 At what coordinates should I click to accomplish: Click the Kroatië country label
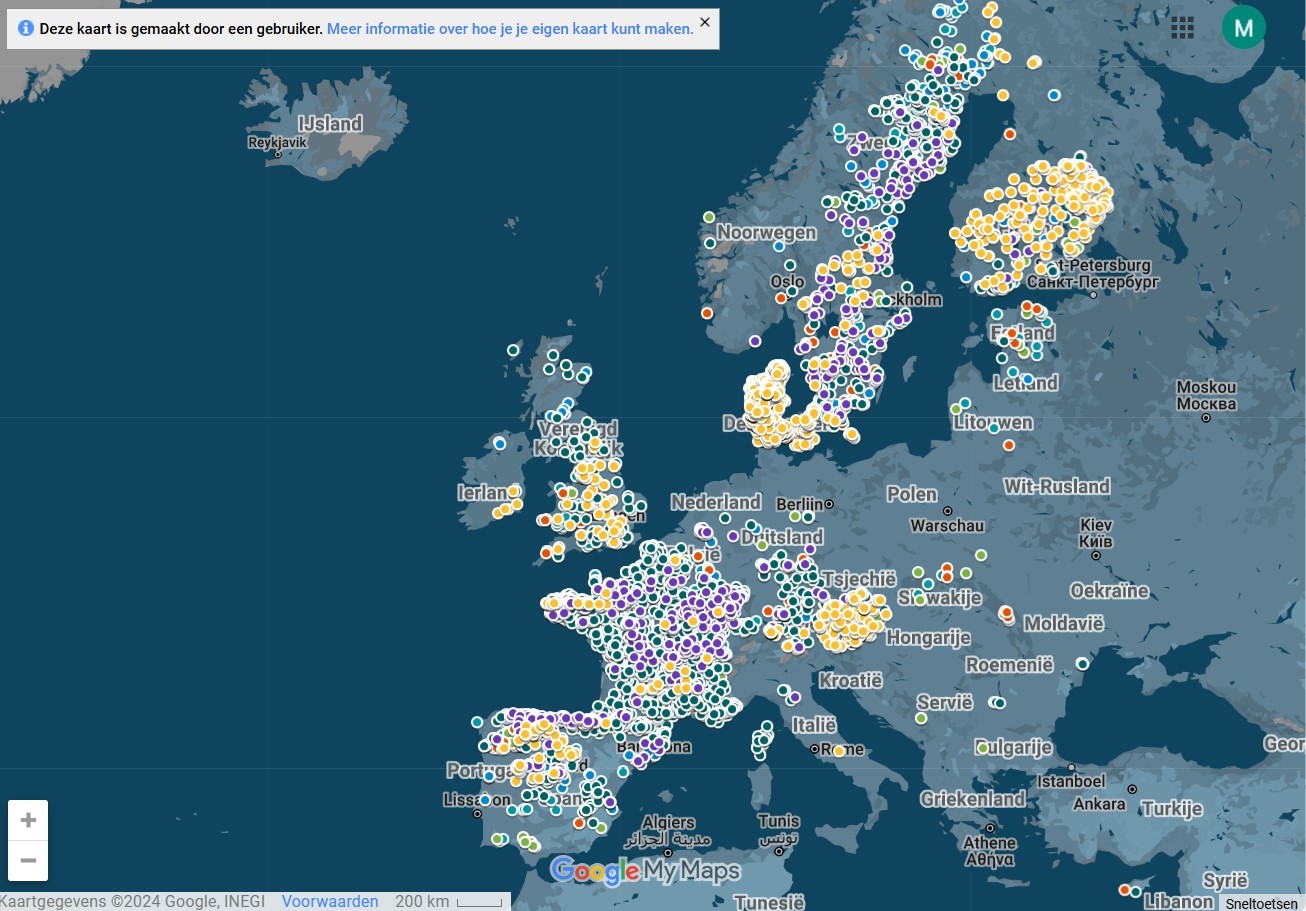pyautogui.click(x=851, y=680)
